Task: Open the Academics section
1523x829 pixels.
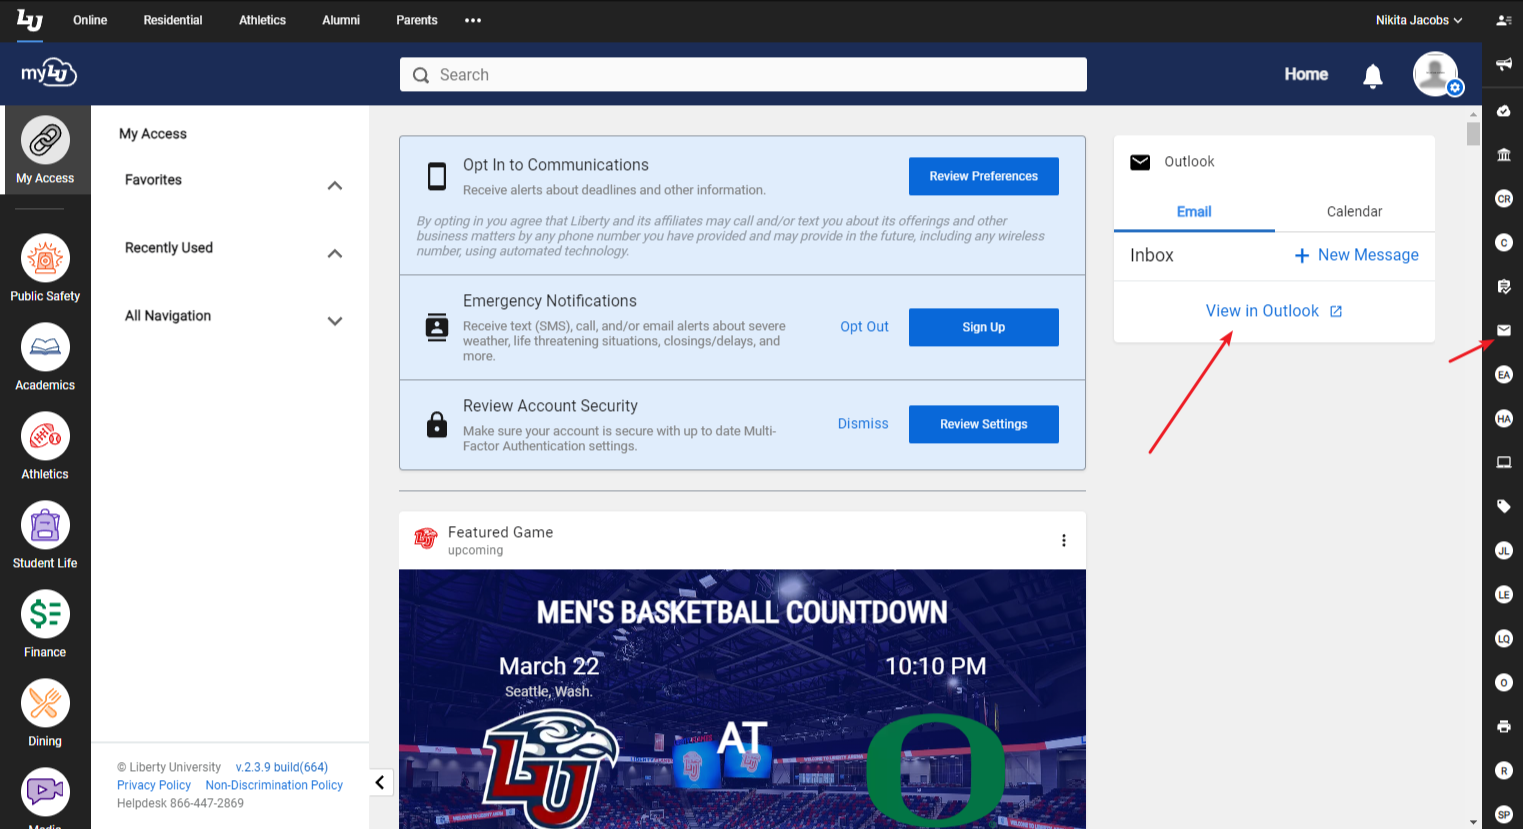Action: click(x=45, y=356)
